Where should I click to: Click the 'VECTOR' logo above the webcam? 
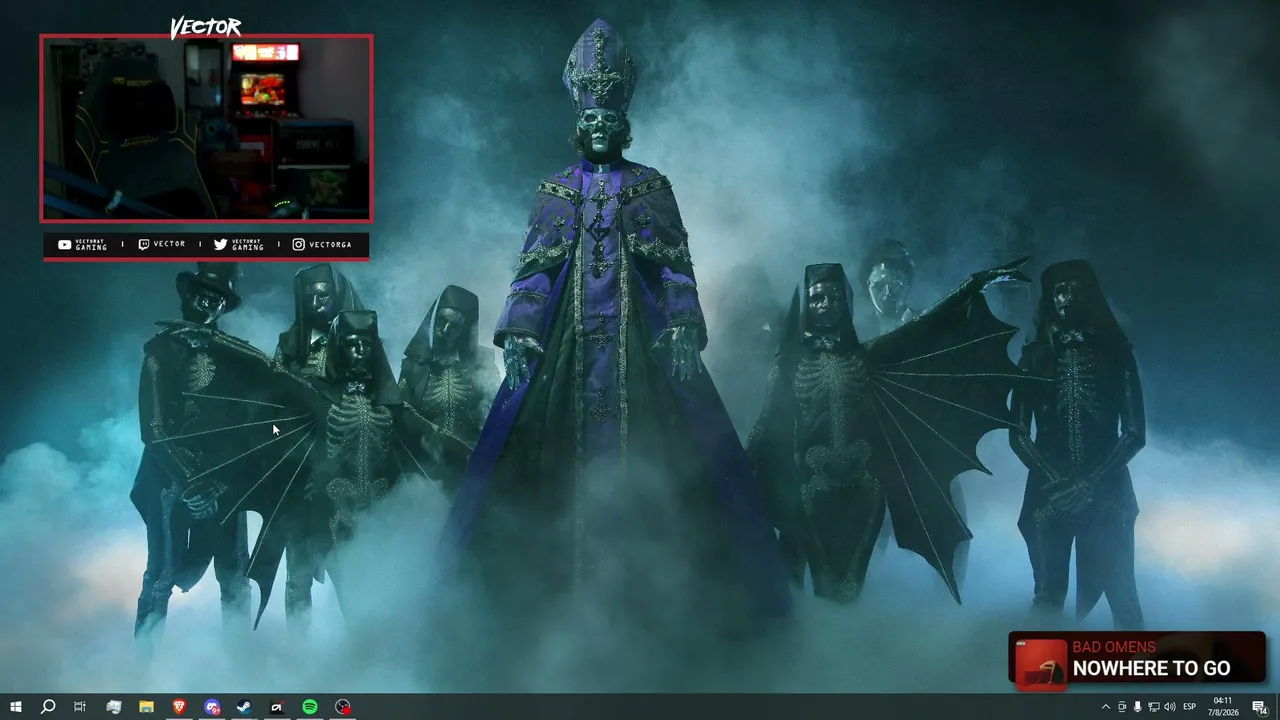coord(205,28)
